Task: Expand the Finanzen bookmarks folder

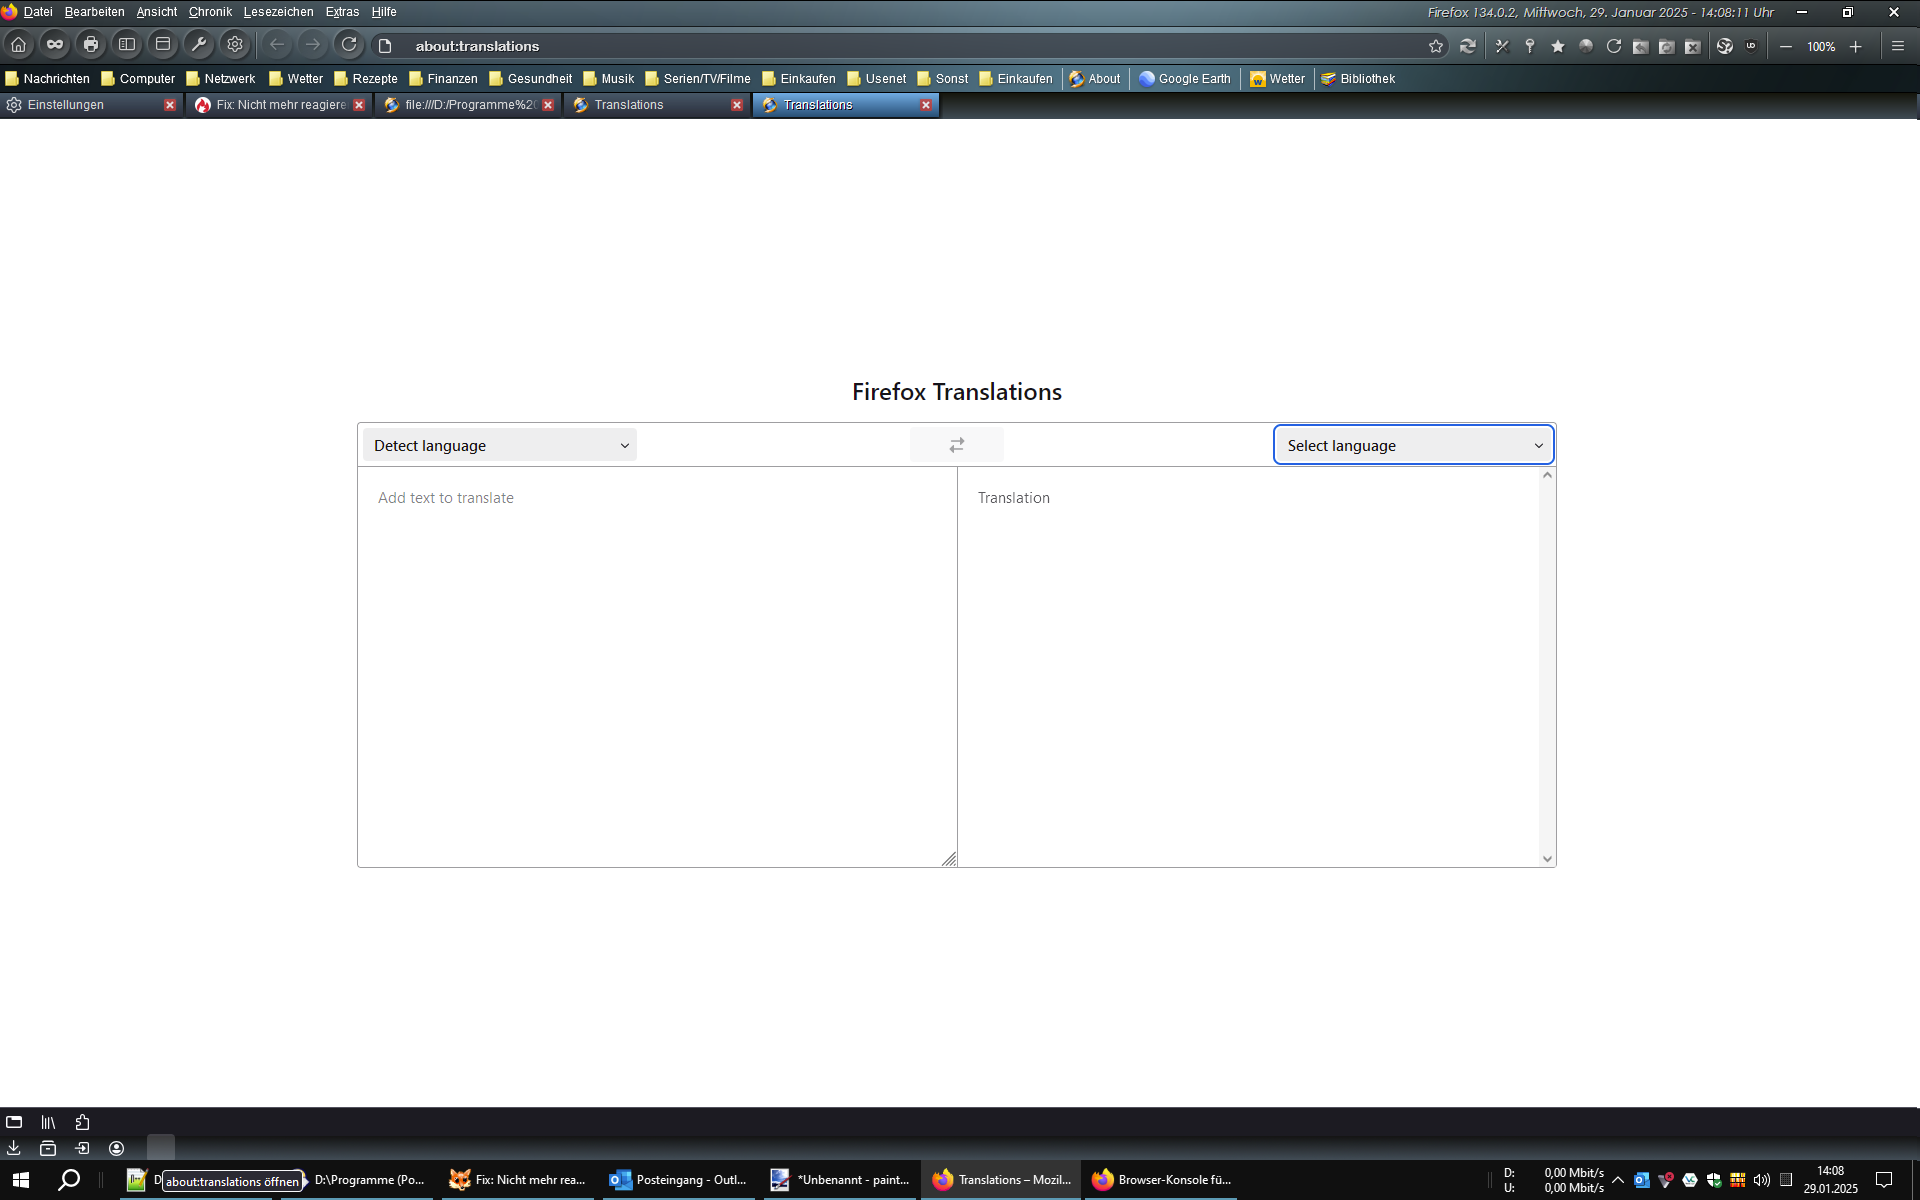Action: [443, 78]
